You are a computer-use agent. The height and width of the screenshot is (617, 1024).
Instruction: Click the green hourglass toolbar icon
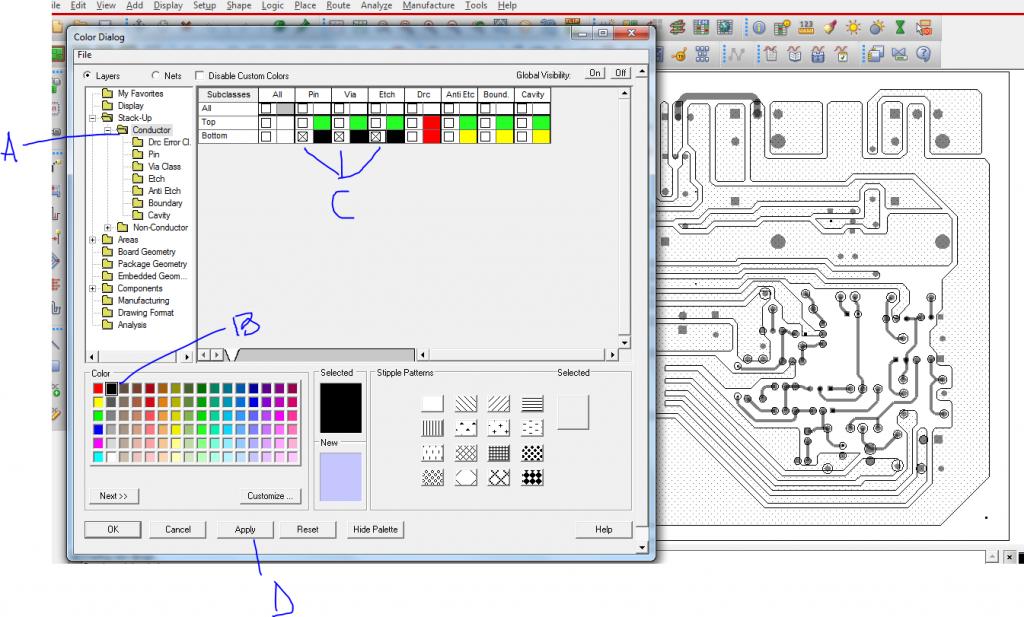[x=900, y=27]
